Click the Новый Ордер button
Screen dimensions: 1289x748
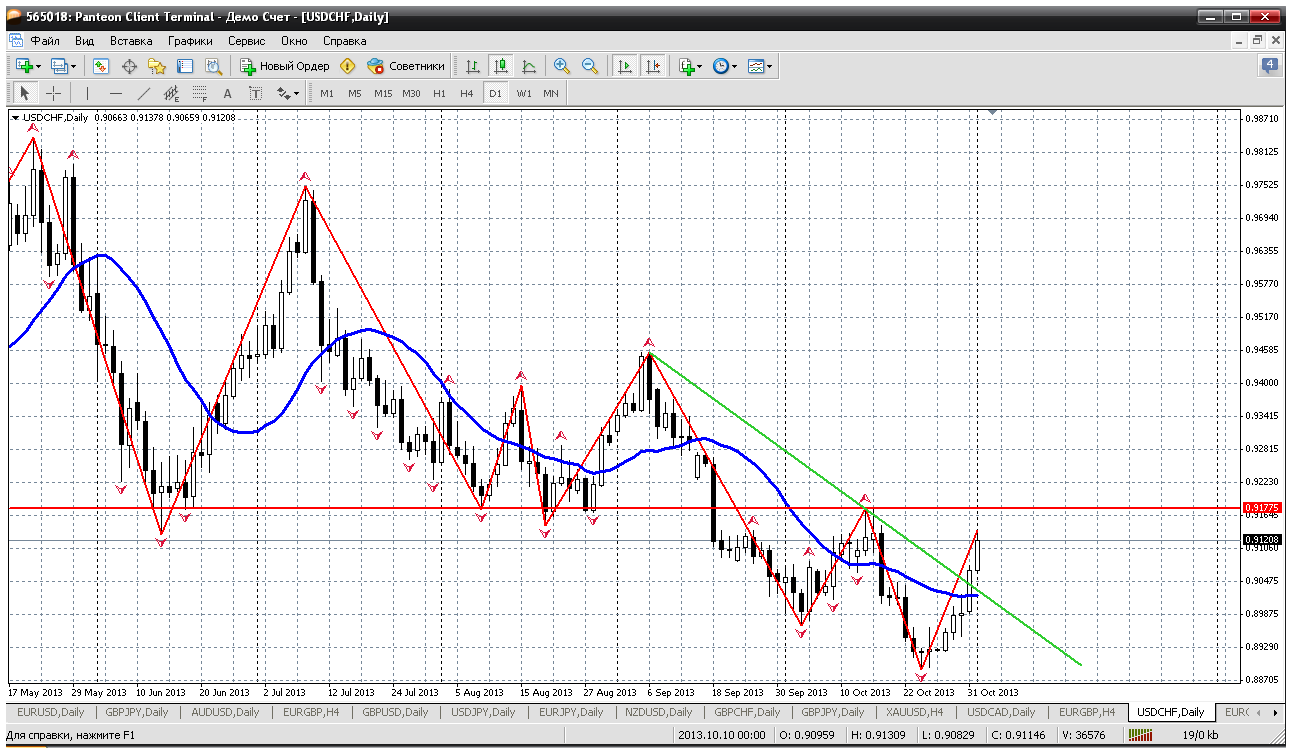point(285,66)
